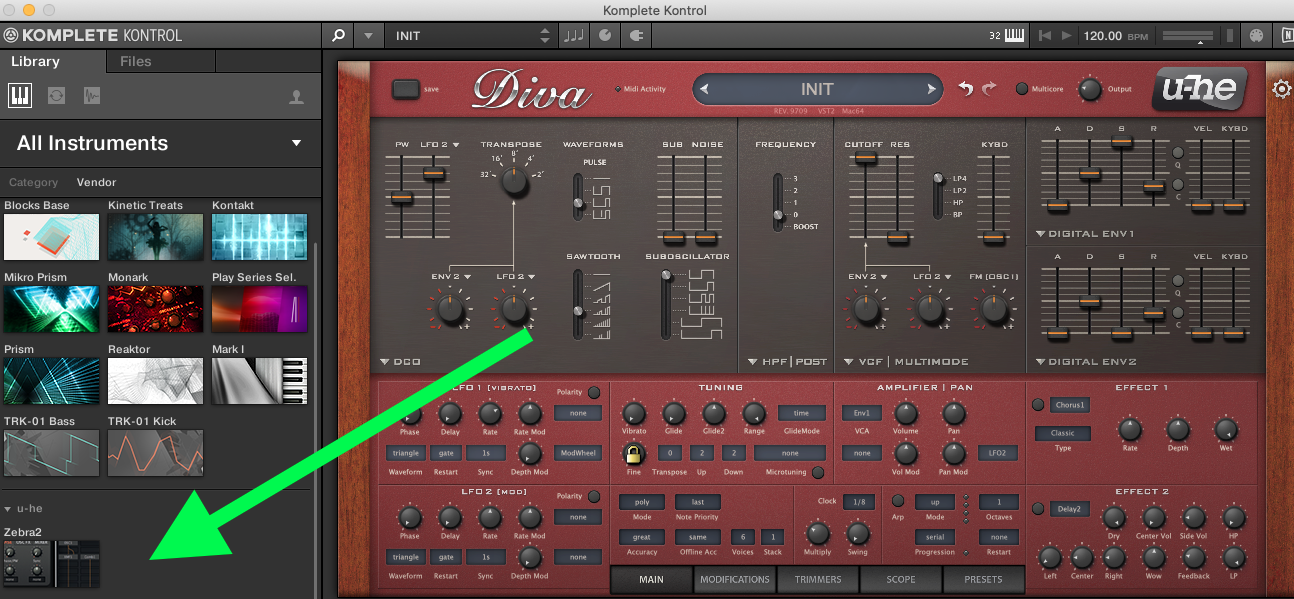Toggle the Digital Env1 C button
Image resolution: width=1294 pixels, height=599 pixels.
point(1178,185)
